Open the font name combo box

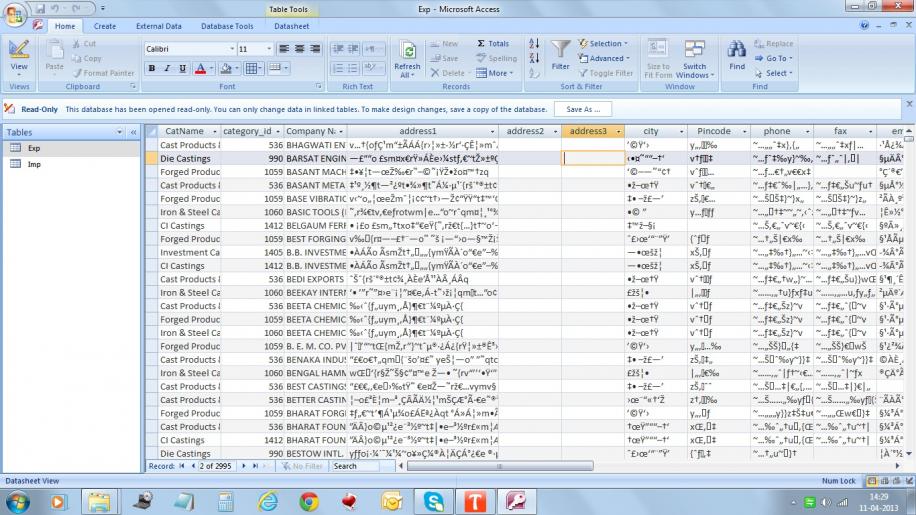pos(190,48)
